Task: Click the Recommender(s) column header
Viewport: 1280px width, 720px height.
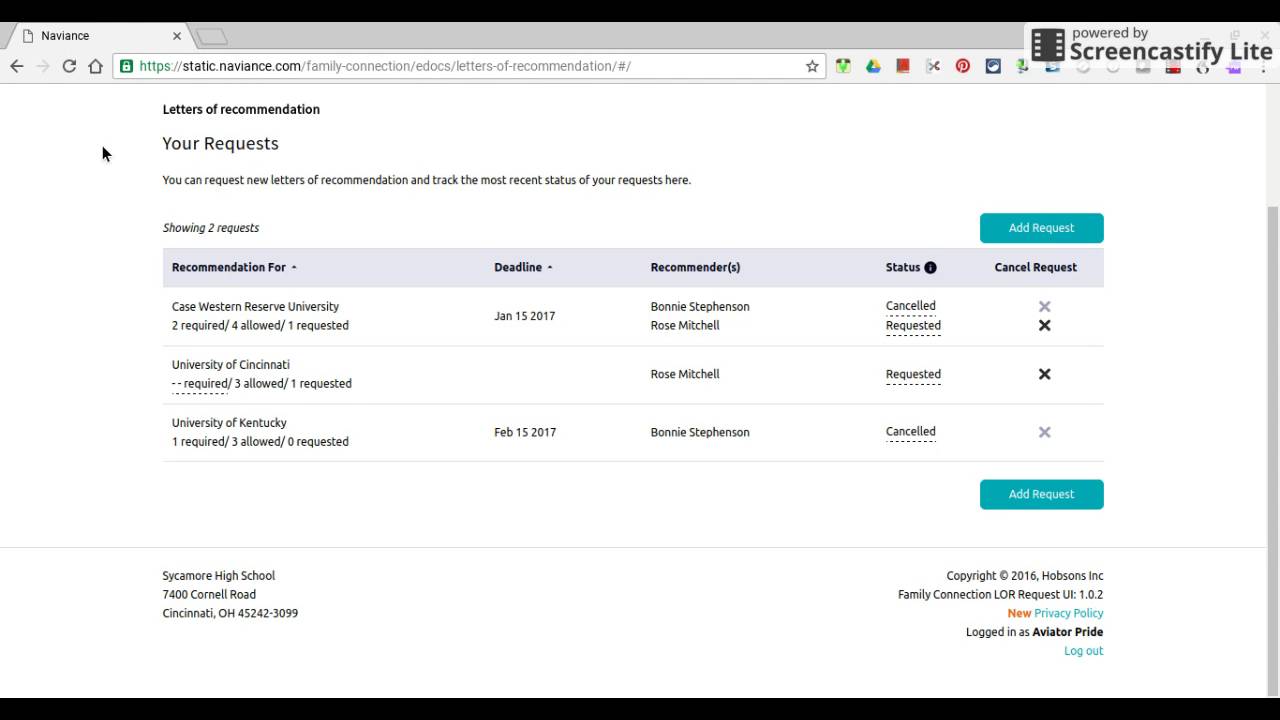Action: tap(695, 267)
